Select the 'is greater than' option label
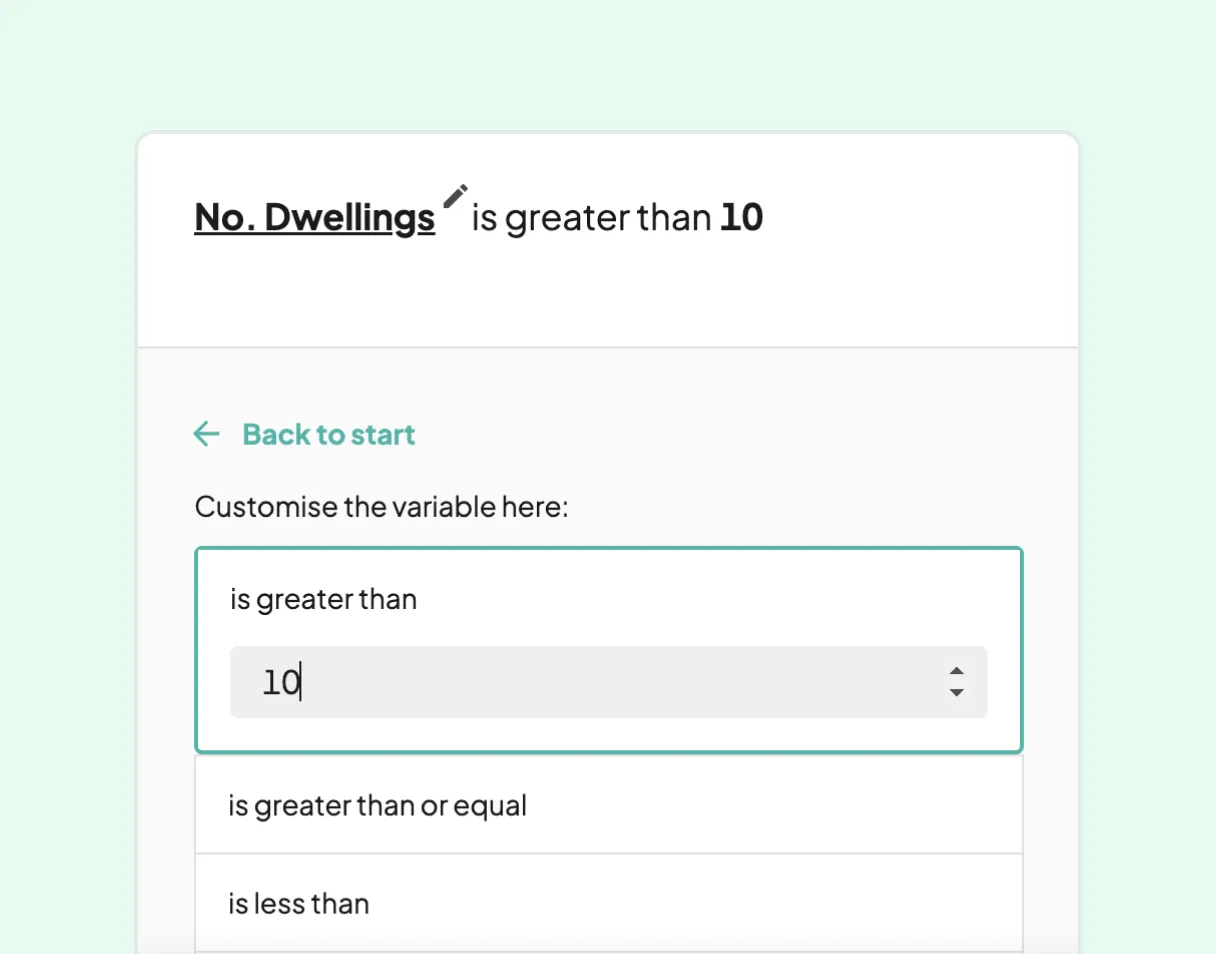Screen dimensions: 1216x954 pyautogui.click(x=323, y=599)
